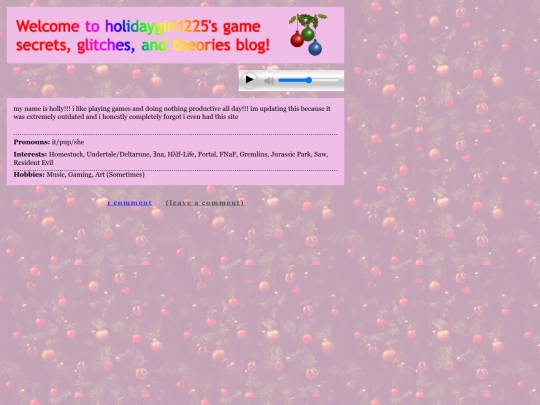540x405 pixels.
Task: Click "secrets, glitches, and theories blog!" heading line
Action: click(x=143, y=45)
